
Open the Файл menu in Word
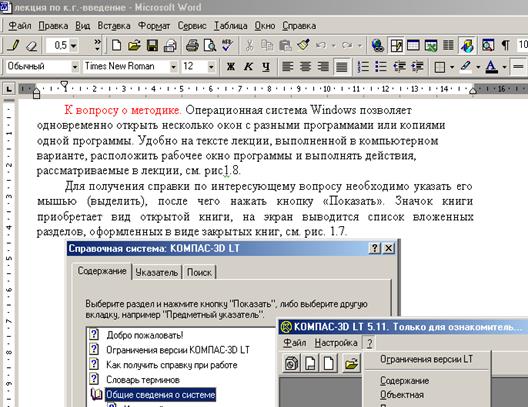tap(20, 26)
